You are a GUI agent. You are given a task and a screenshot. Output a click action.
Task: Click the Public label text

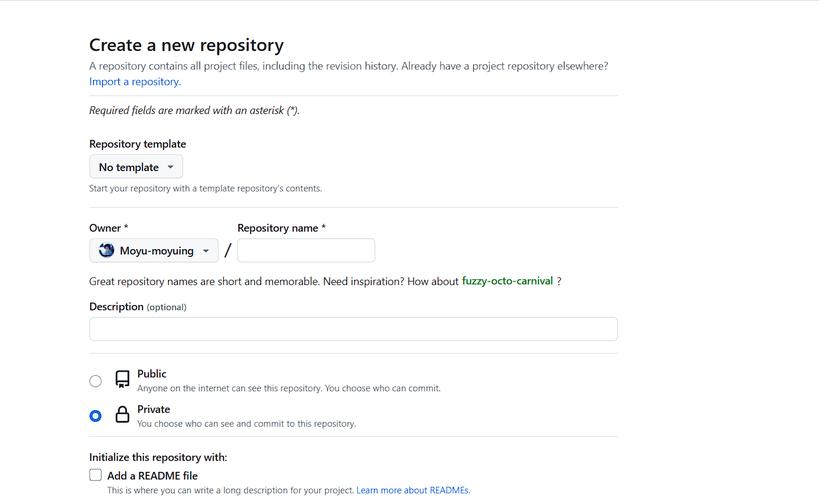click(151, 374)
